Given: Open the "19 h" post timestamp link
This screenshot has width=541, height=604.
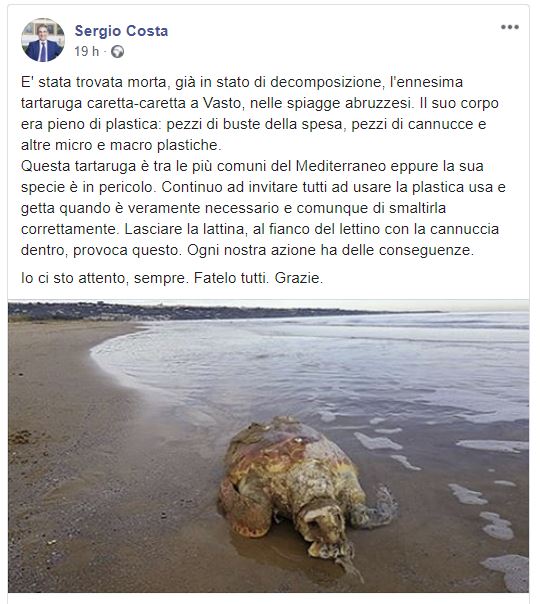Looking at the screenshot, I should (87, 51).
